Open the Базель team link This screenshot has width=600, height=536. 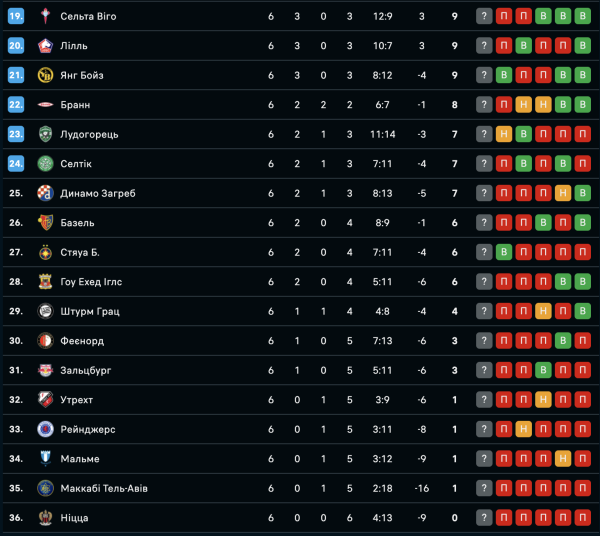coord(78,223)
